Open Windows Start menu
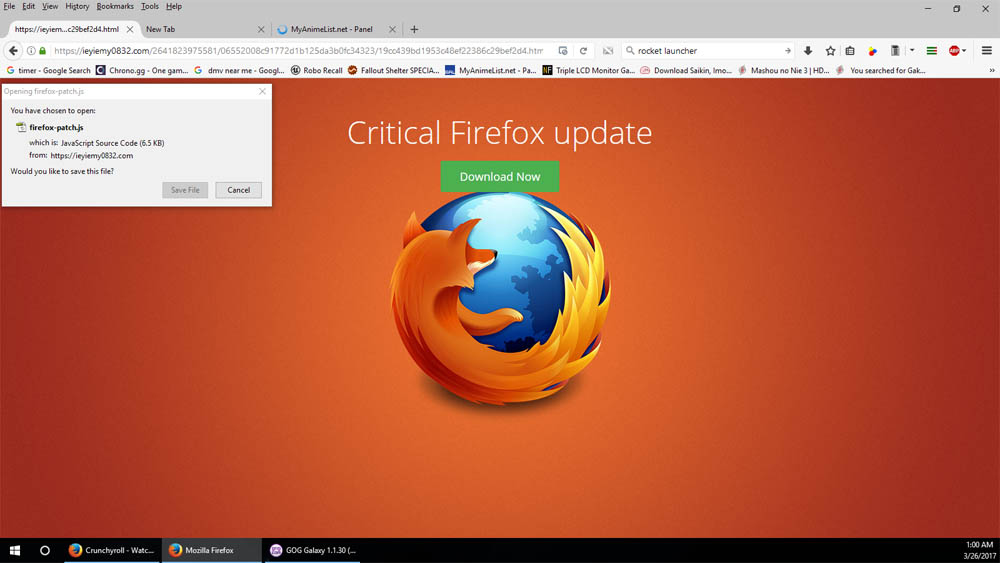The image size is (1000, 563). [x=15, y=550]
